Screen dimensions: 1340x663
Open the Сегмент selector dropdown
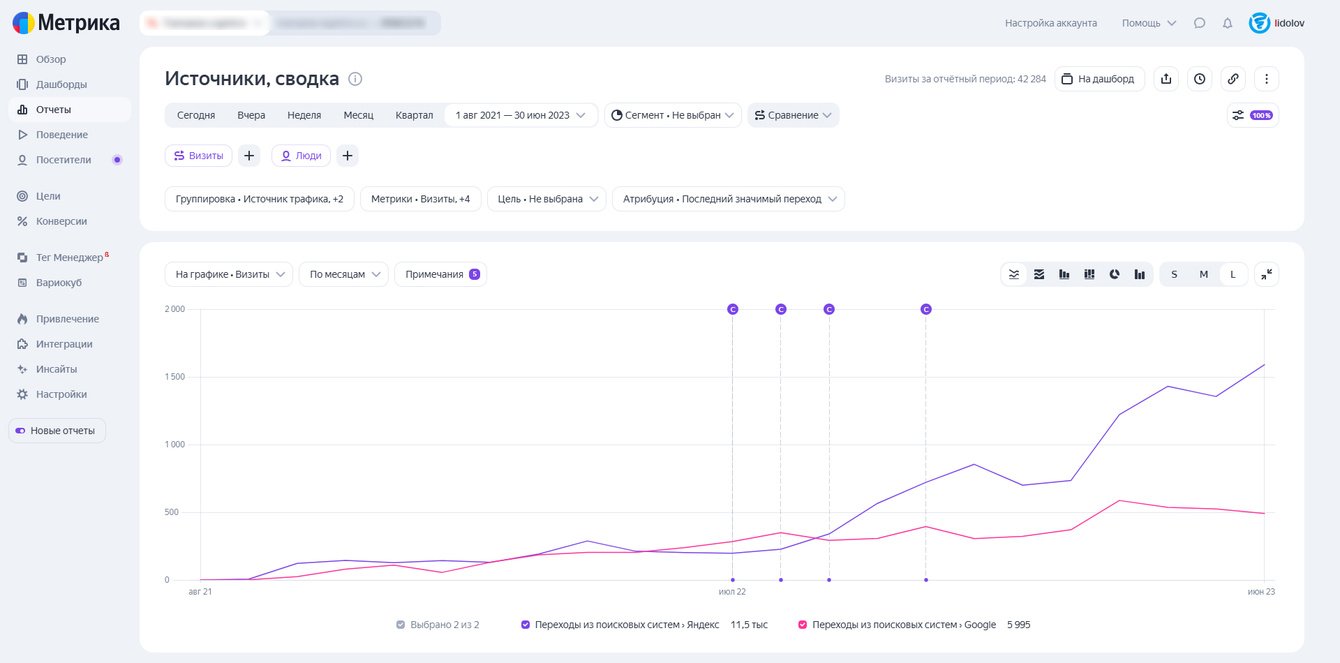tap(672, 115)
